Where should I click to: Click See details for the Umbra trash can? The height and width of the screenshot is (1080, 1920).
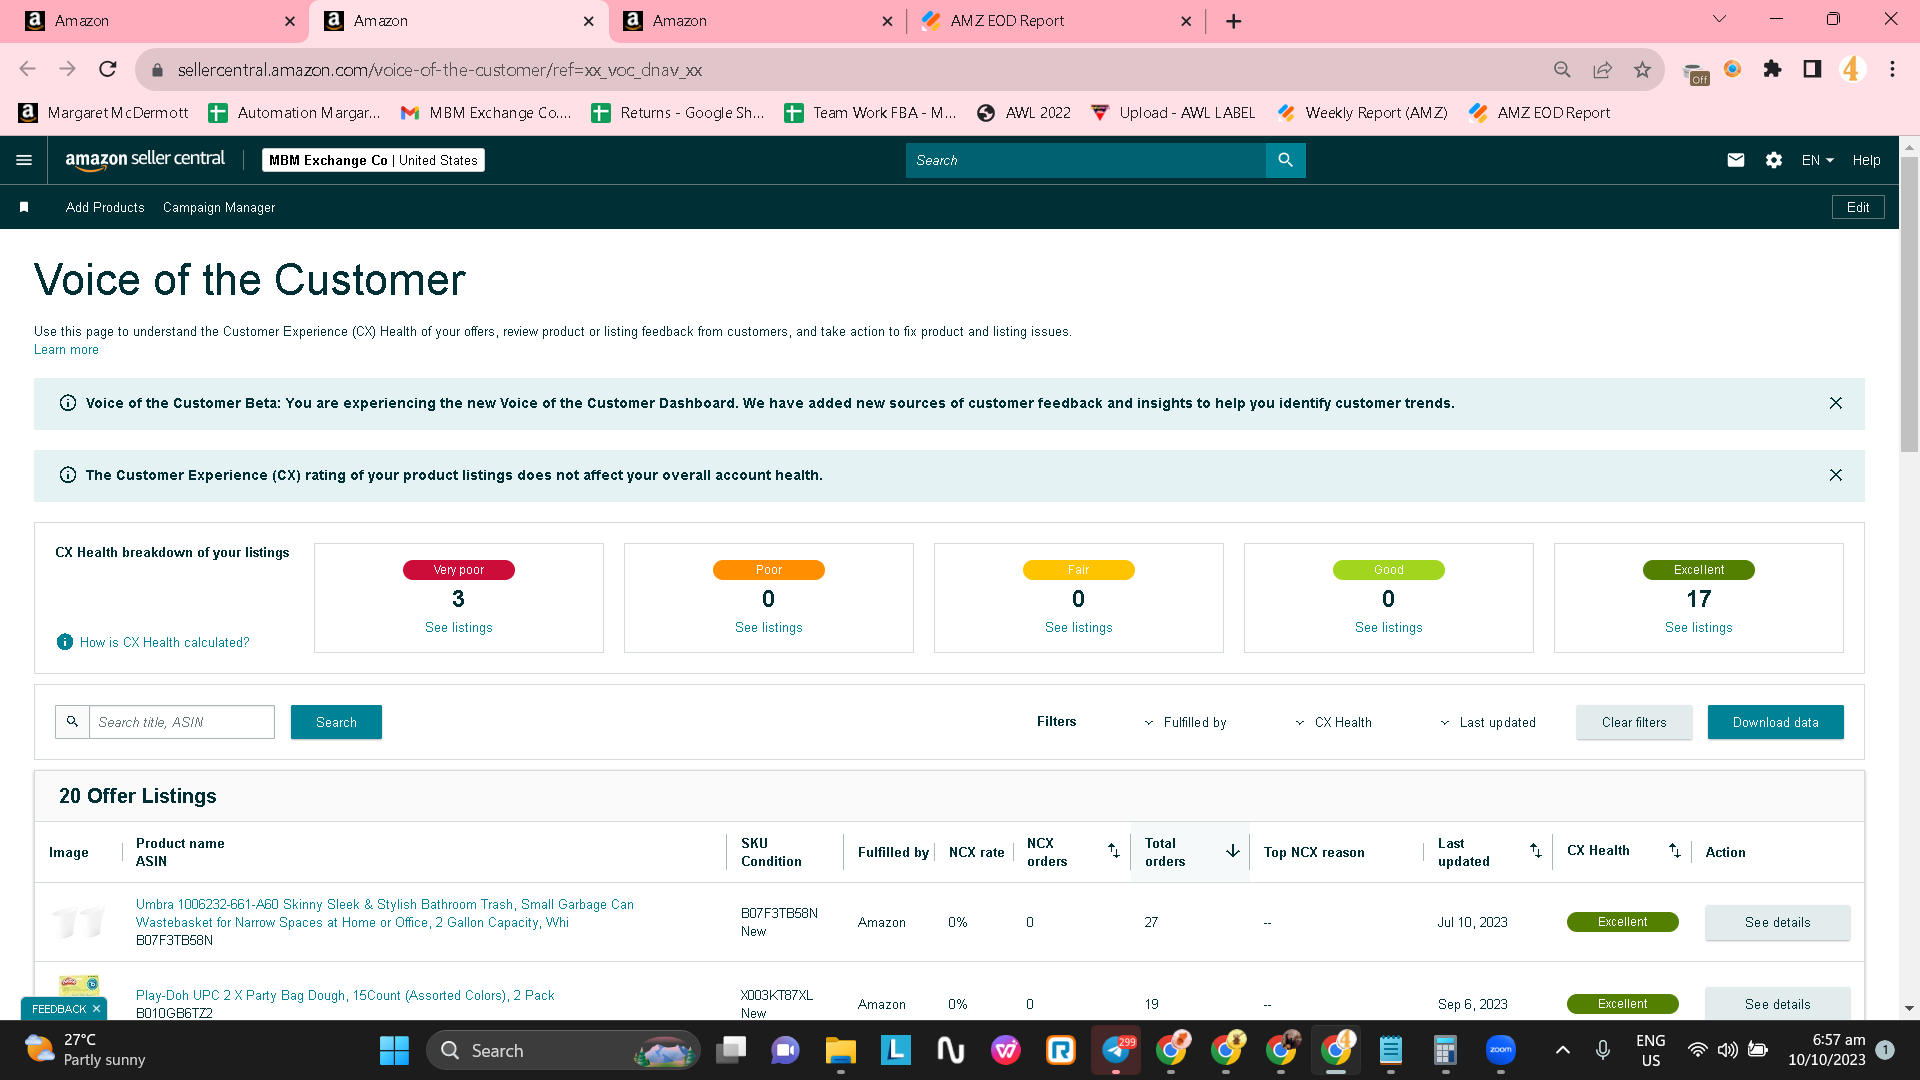point(1777,922)
